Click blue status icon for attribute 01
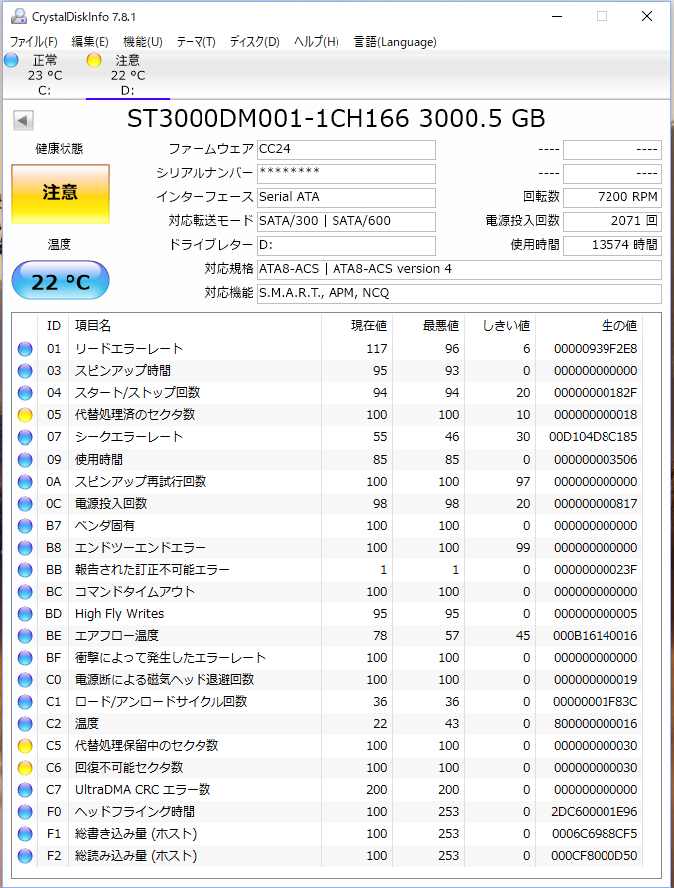 pos(25,349)
